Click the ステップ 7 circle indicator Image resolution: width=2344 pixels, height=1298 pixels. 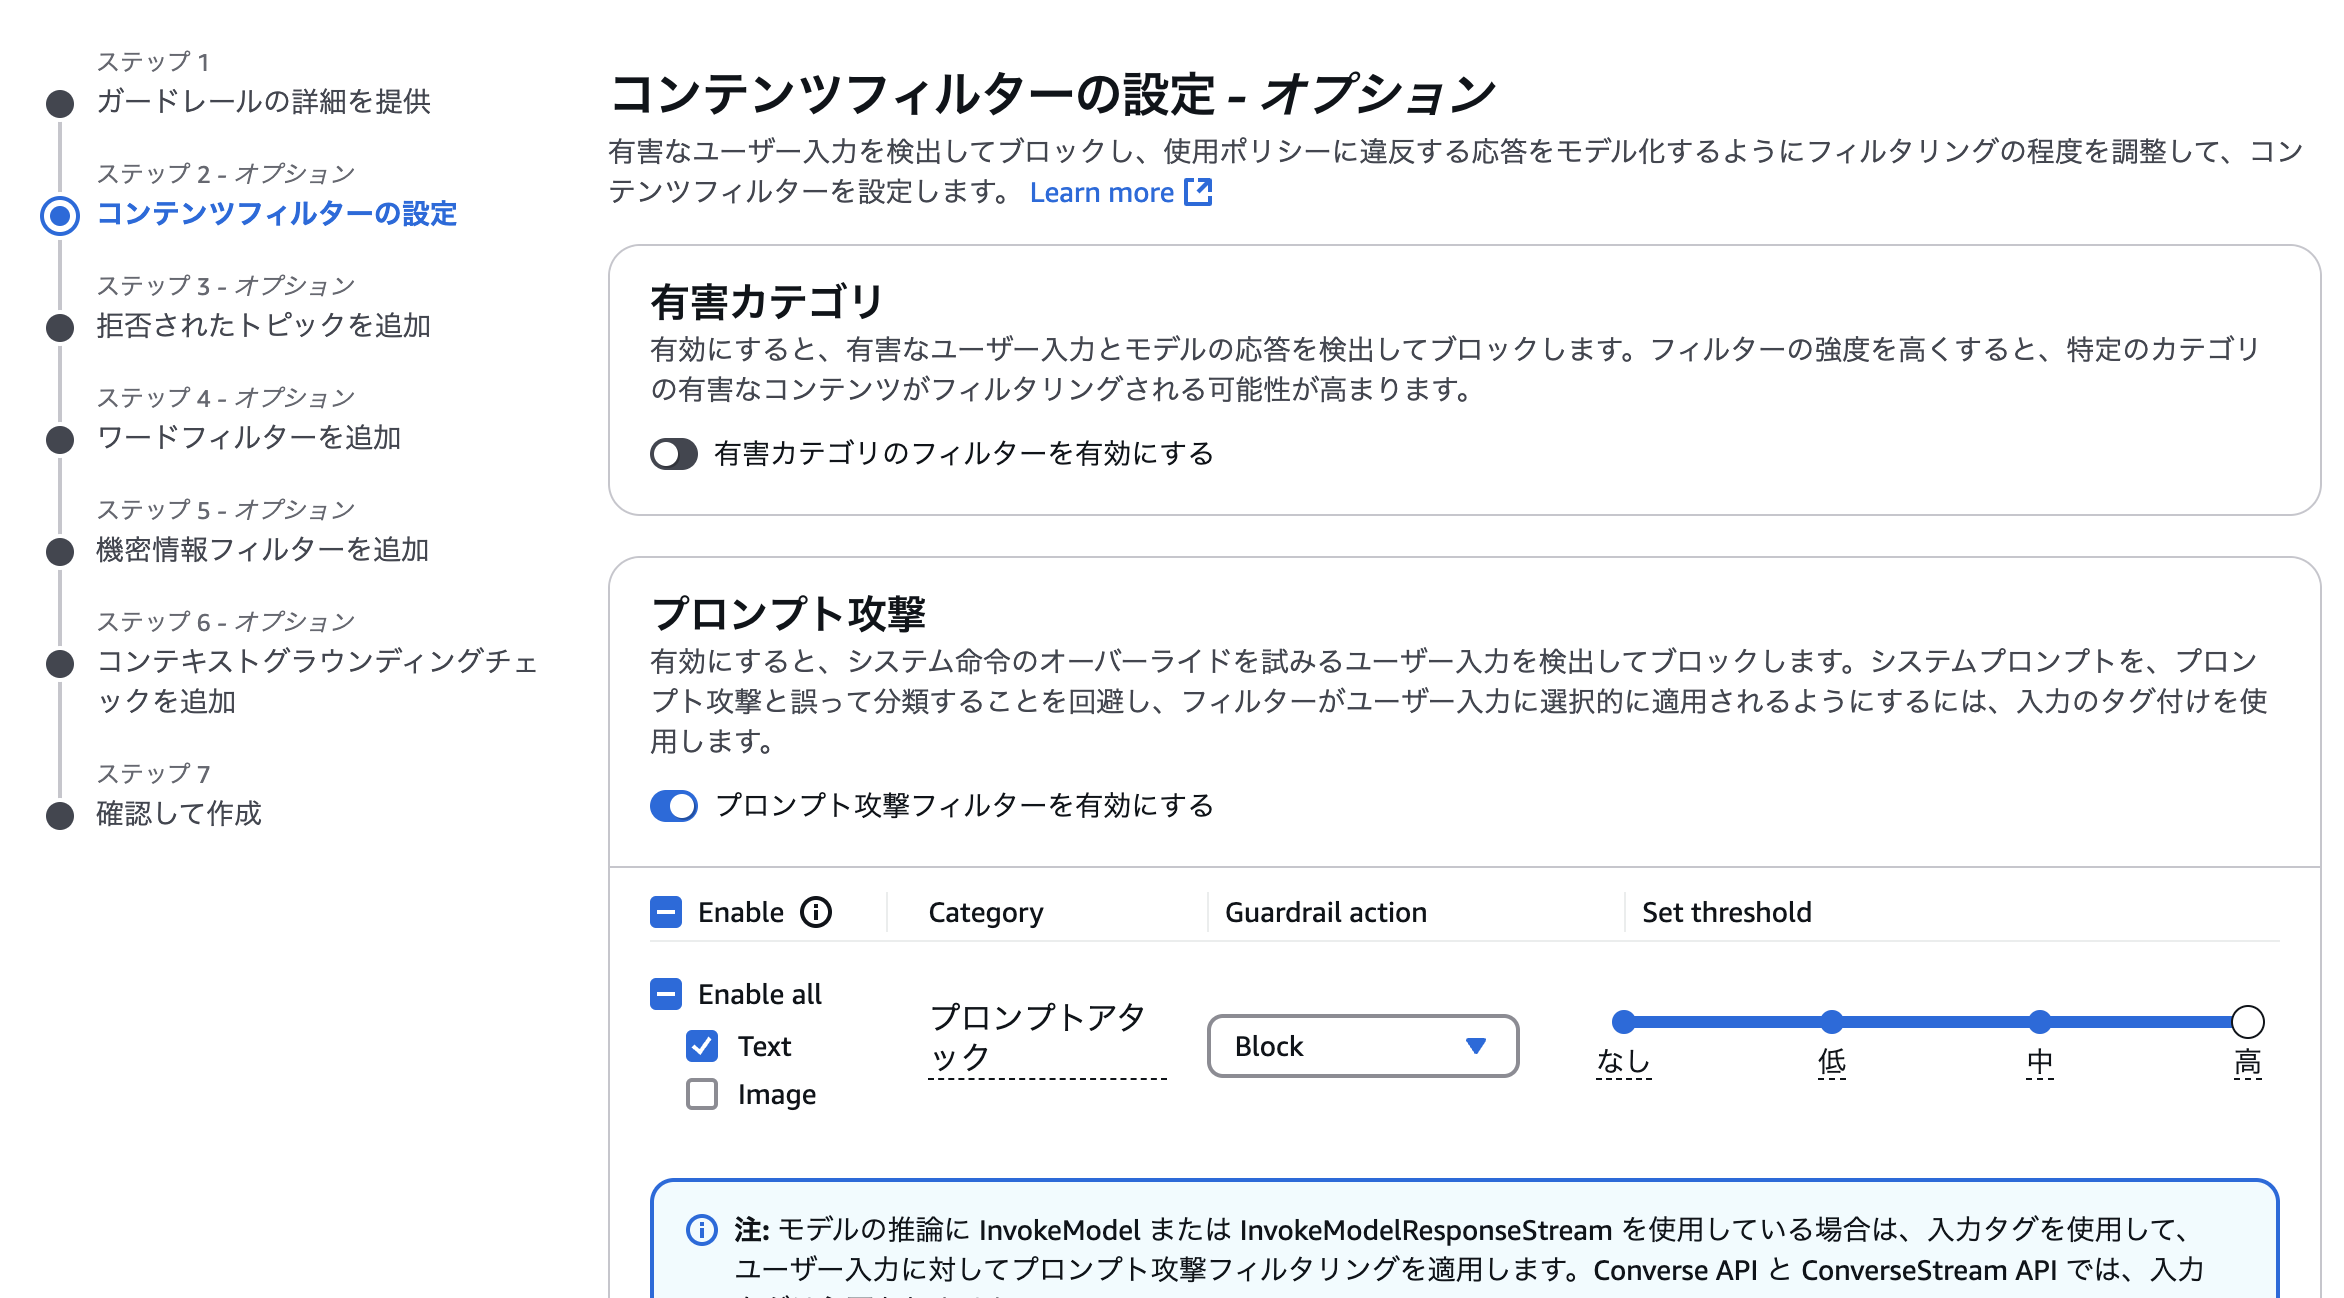pyautogui.click(x=60, y=813)
